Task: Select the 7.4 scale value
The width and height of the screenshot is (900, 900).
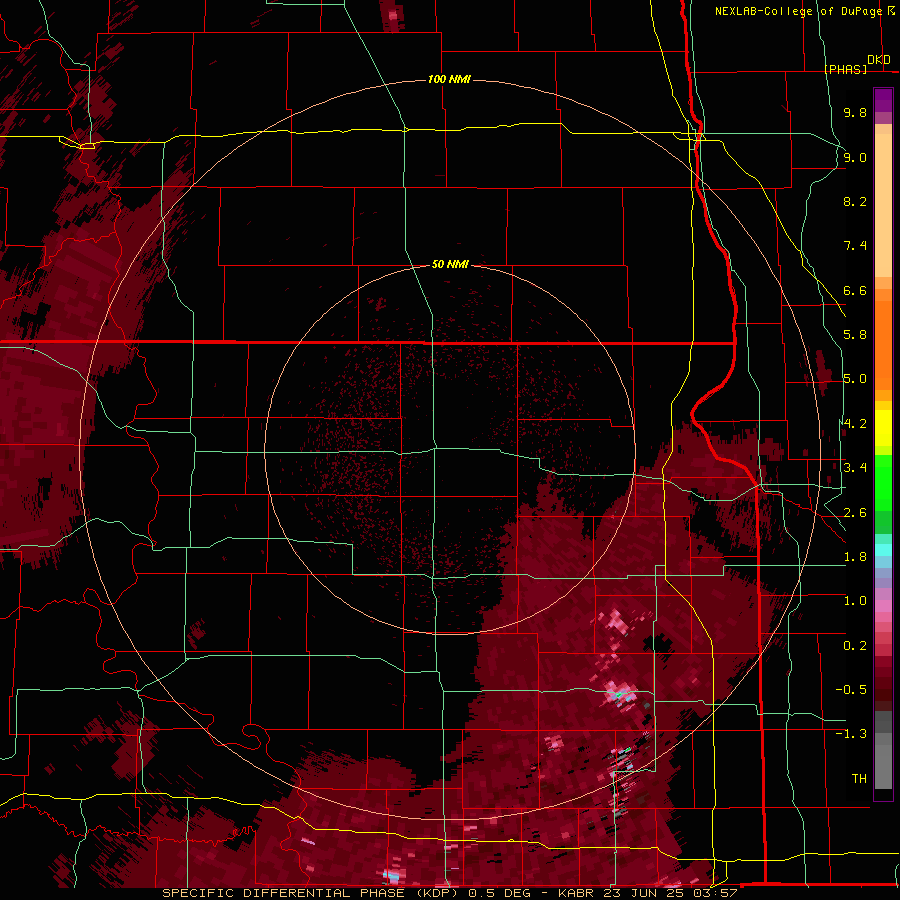Action: 855,246
